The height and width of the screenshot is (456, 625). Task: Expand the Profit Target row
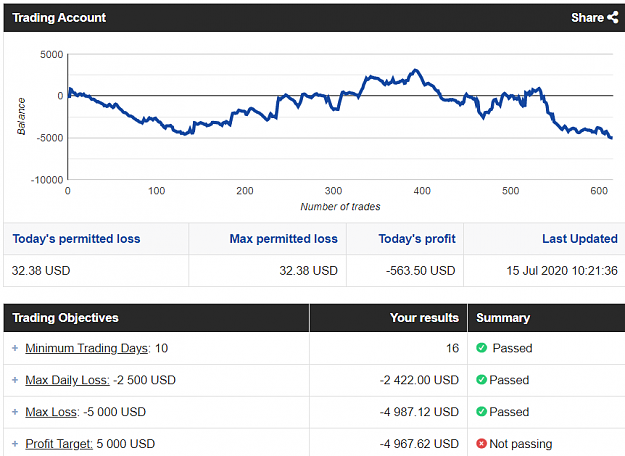pos(15,444)
